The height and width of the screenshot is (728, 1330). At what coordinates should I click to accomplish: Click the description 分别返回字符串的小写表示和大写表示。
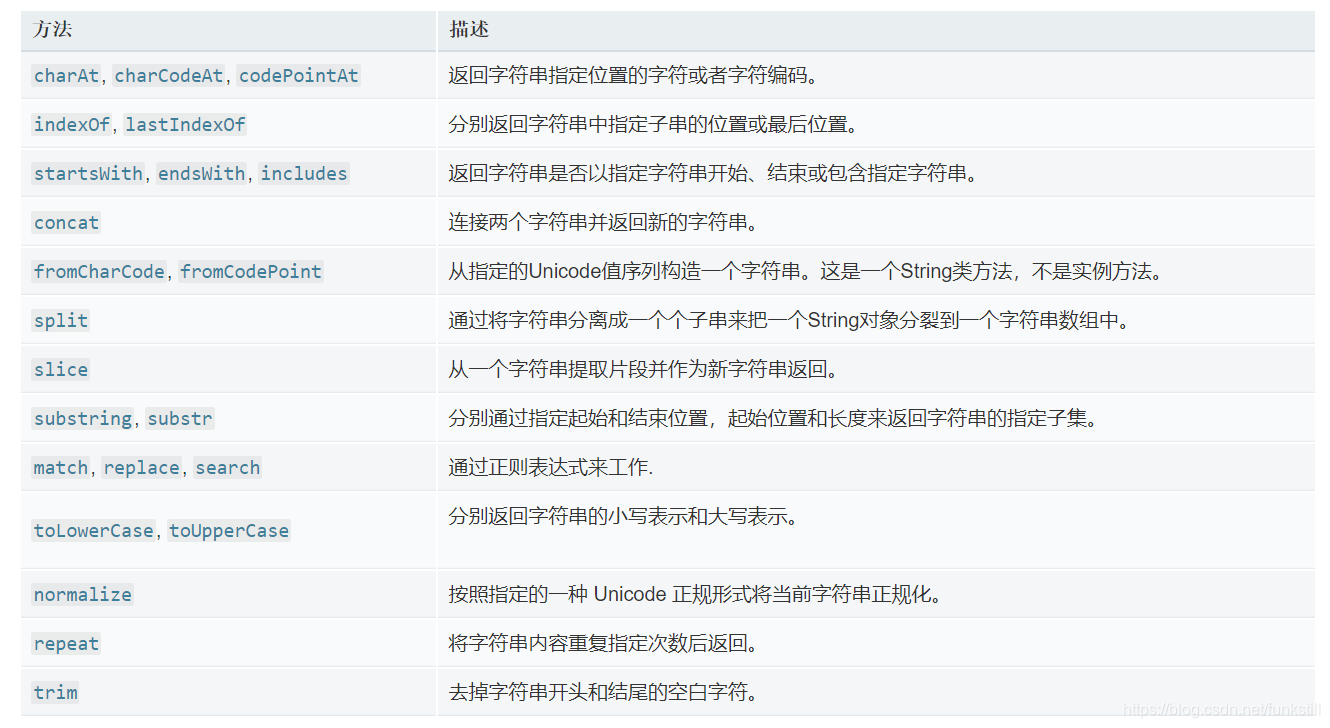tap(624, 518)
